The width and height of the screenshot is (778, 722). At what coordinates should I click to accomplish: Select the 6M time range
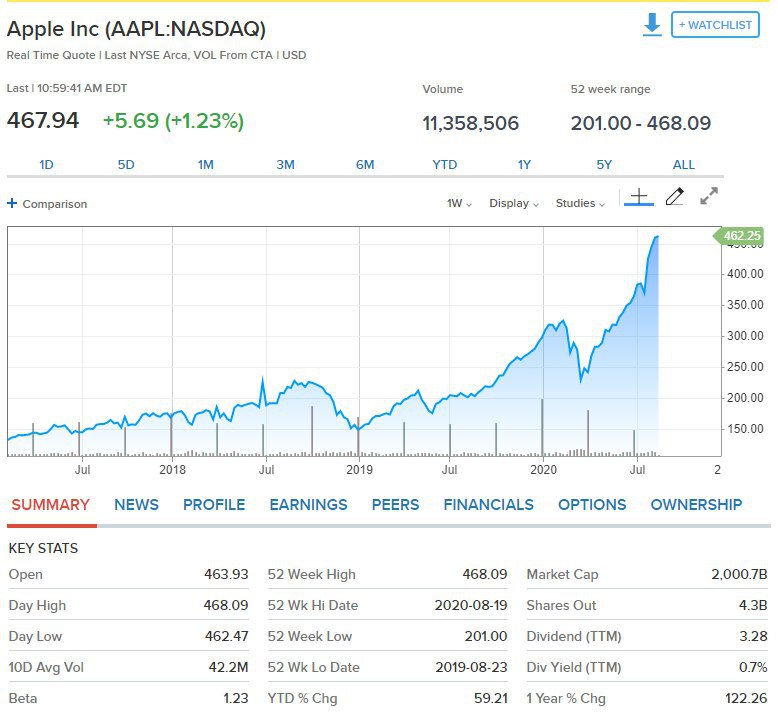click(x=365, y=165)
